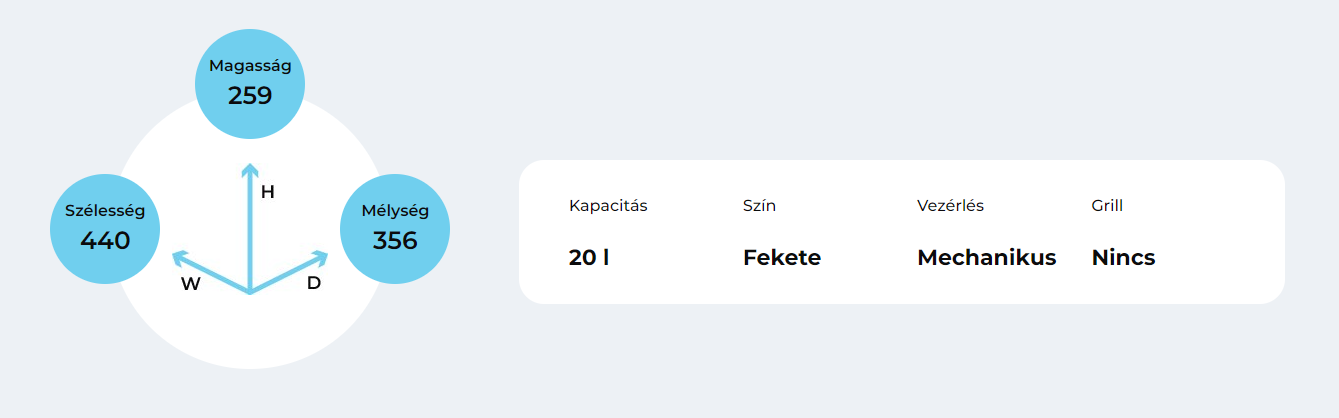Screen dimensions: 1339x418
Task: Click the Fekete color value
Action: point(782,257)
